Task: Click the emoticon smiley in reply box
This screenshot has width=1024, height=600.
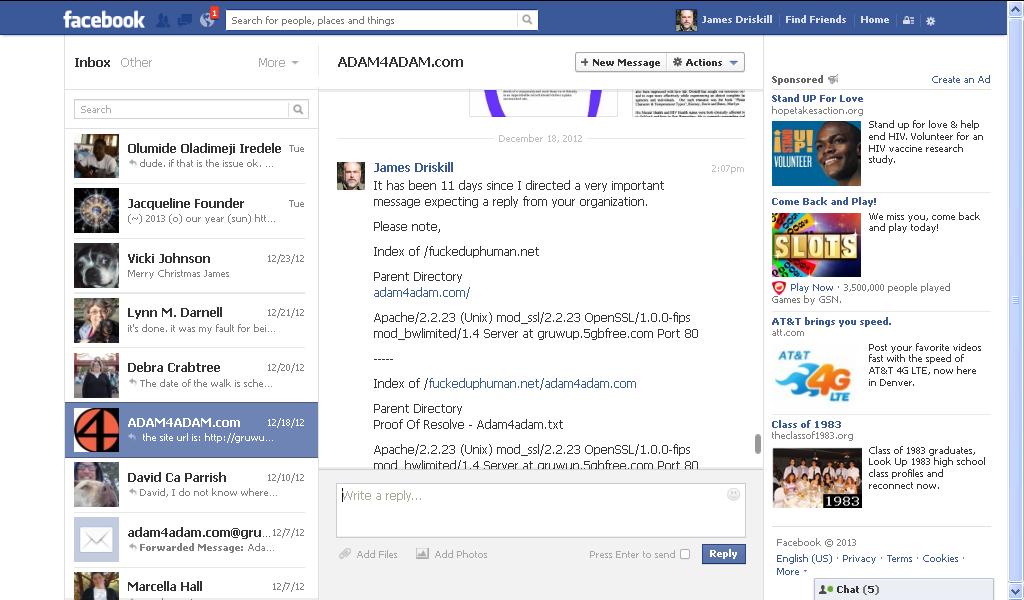Action: tap(733, 494)
